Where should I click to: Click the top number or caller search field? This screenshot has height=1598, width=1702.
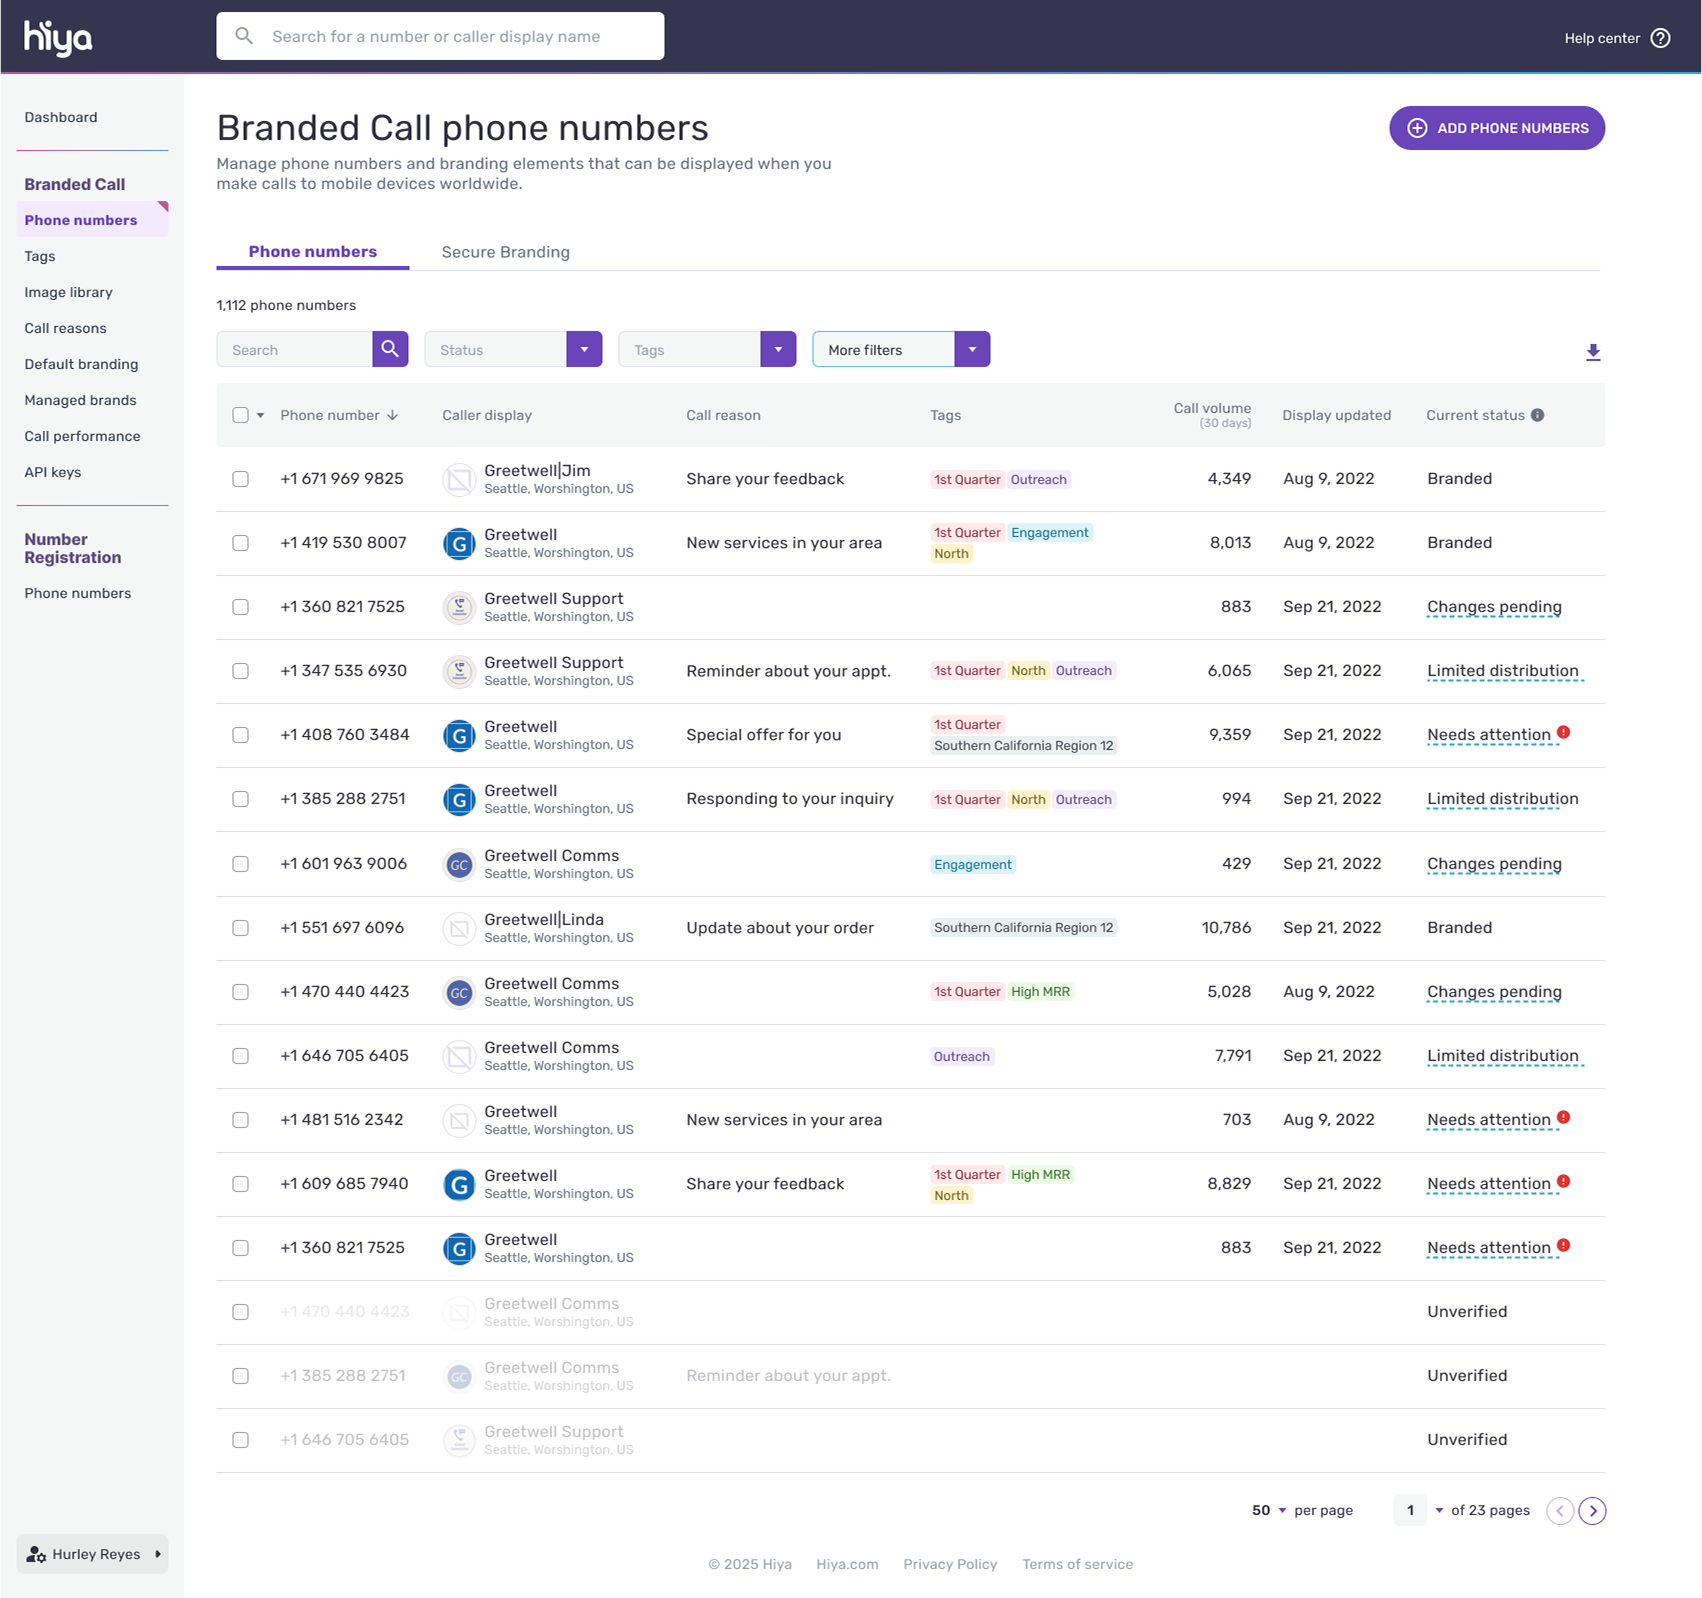tap(440, 36)
